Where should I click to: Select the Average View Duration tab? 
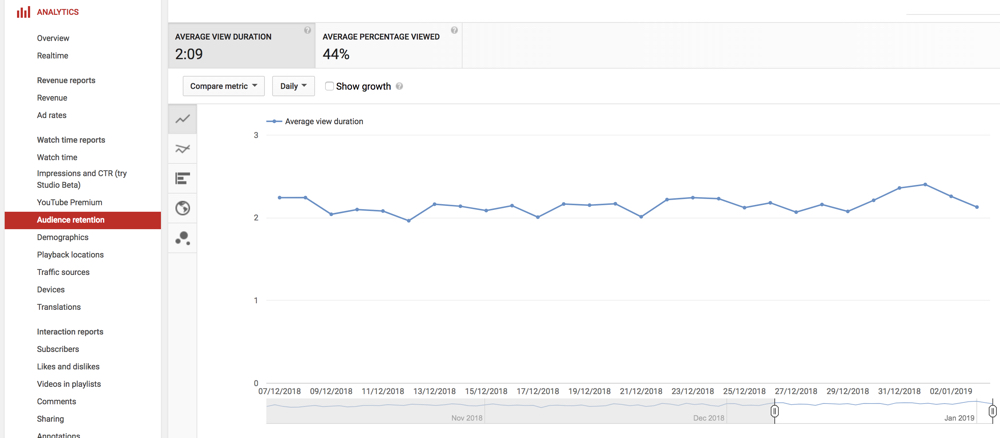click(242, 46)
